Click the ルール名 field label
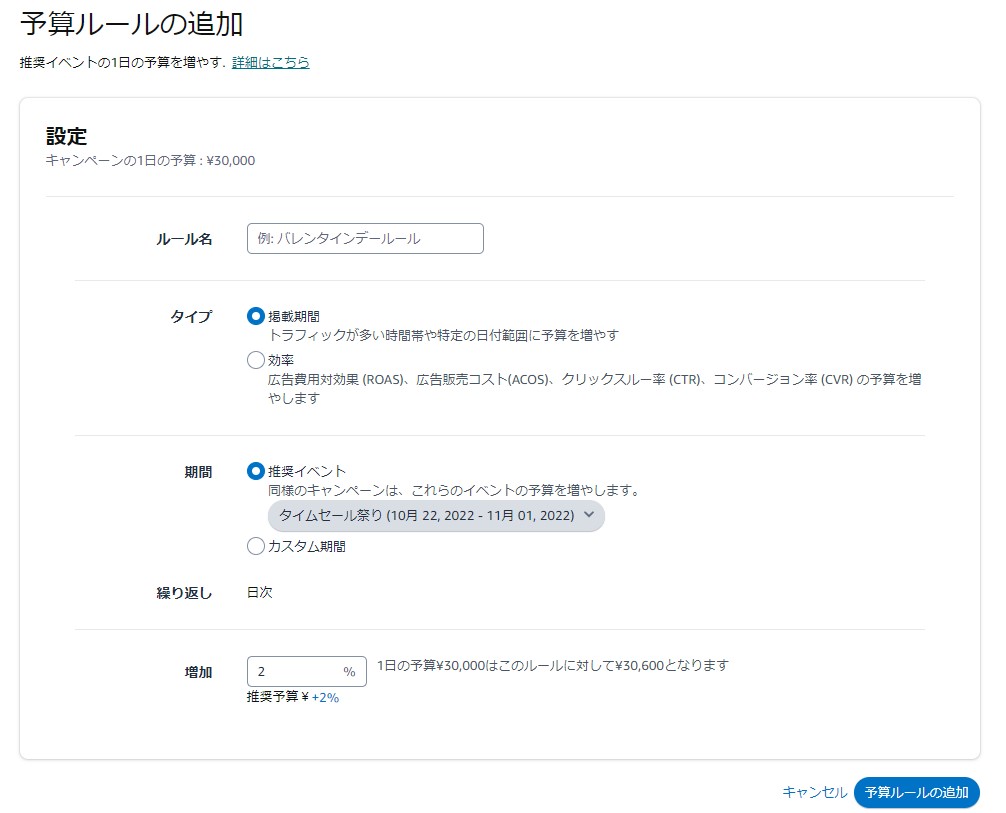The width and height of the screenshot is (1006, 813). [x=184, y=240]
